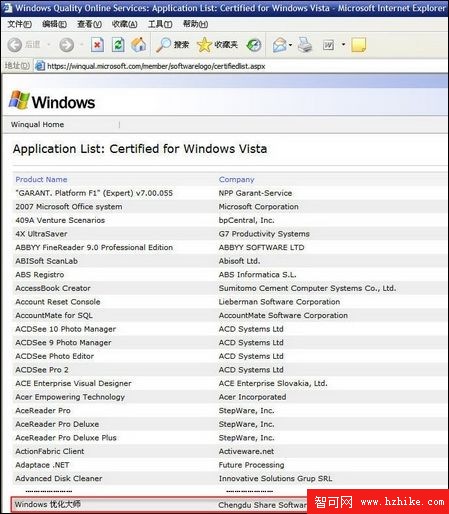Image resolution: width=449 pixels, height=514 pixels.
Task: Select ACE Enterprise Visual Designer entry
Action: tap(73, 383)
